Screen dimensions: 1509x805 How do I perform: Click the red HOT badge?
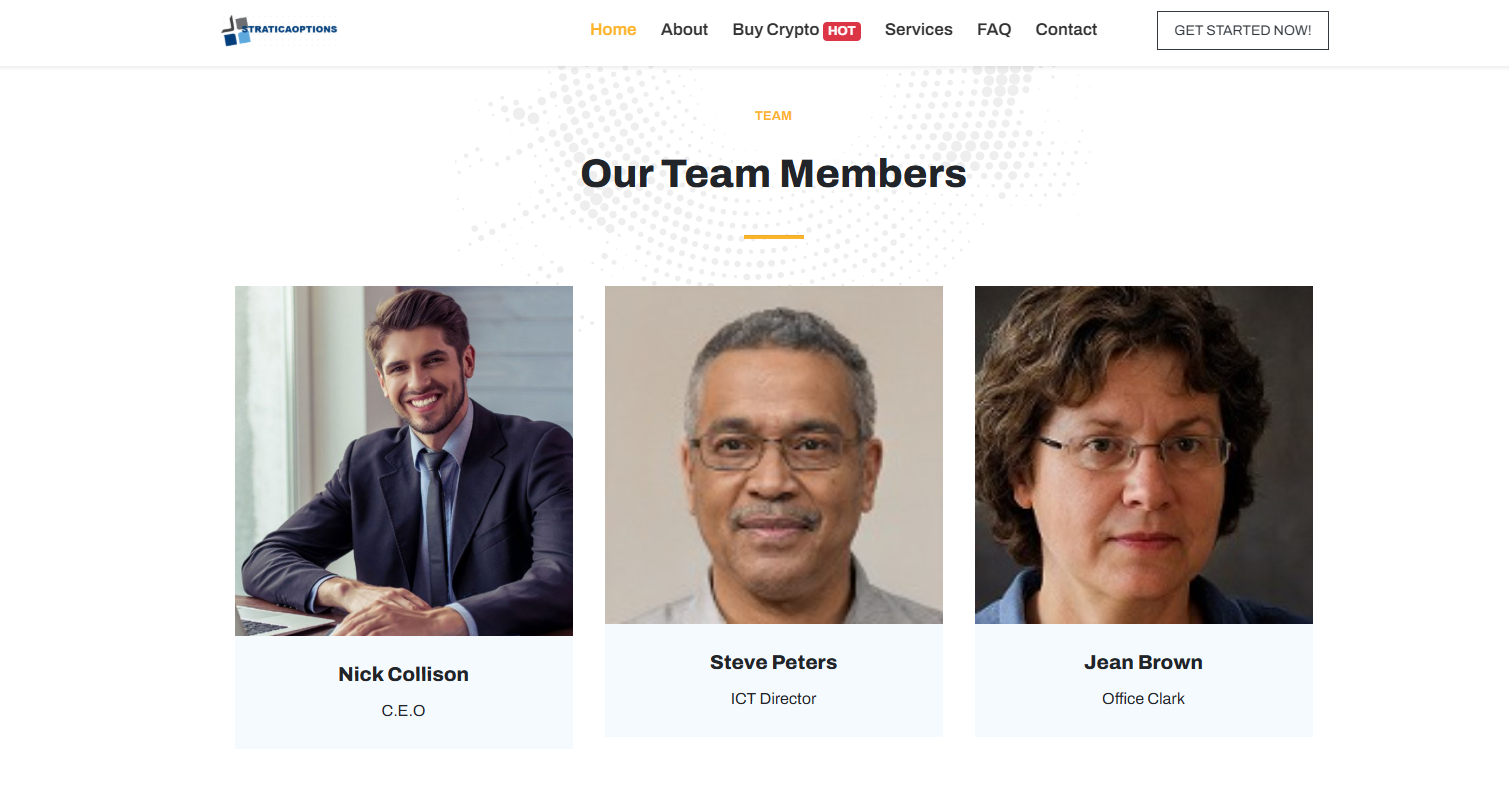click(x=841, y=31)
